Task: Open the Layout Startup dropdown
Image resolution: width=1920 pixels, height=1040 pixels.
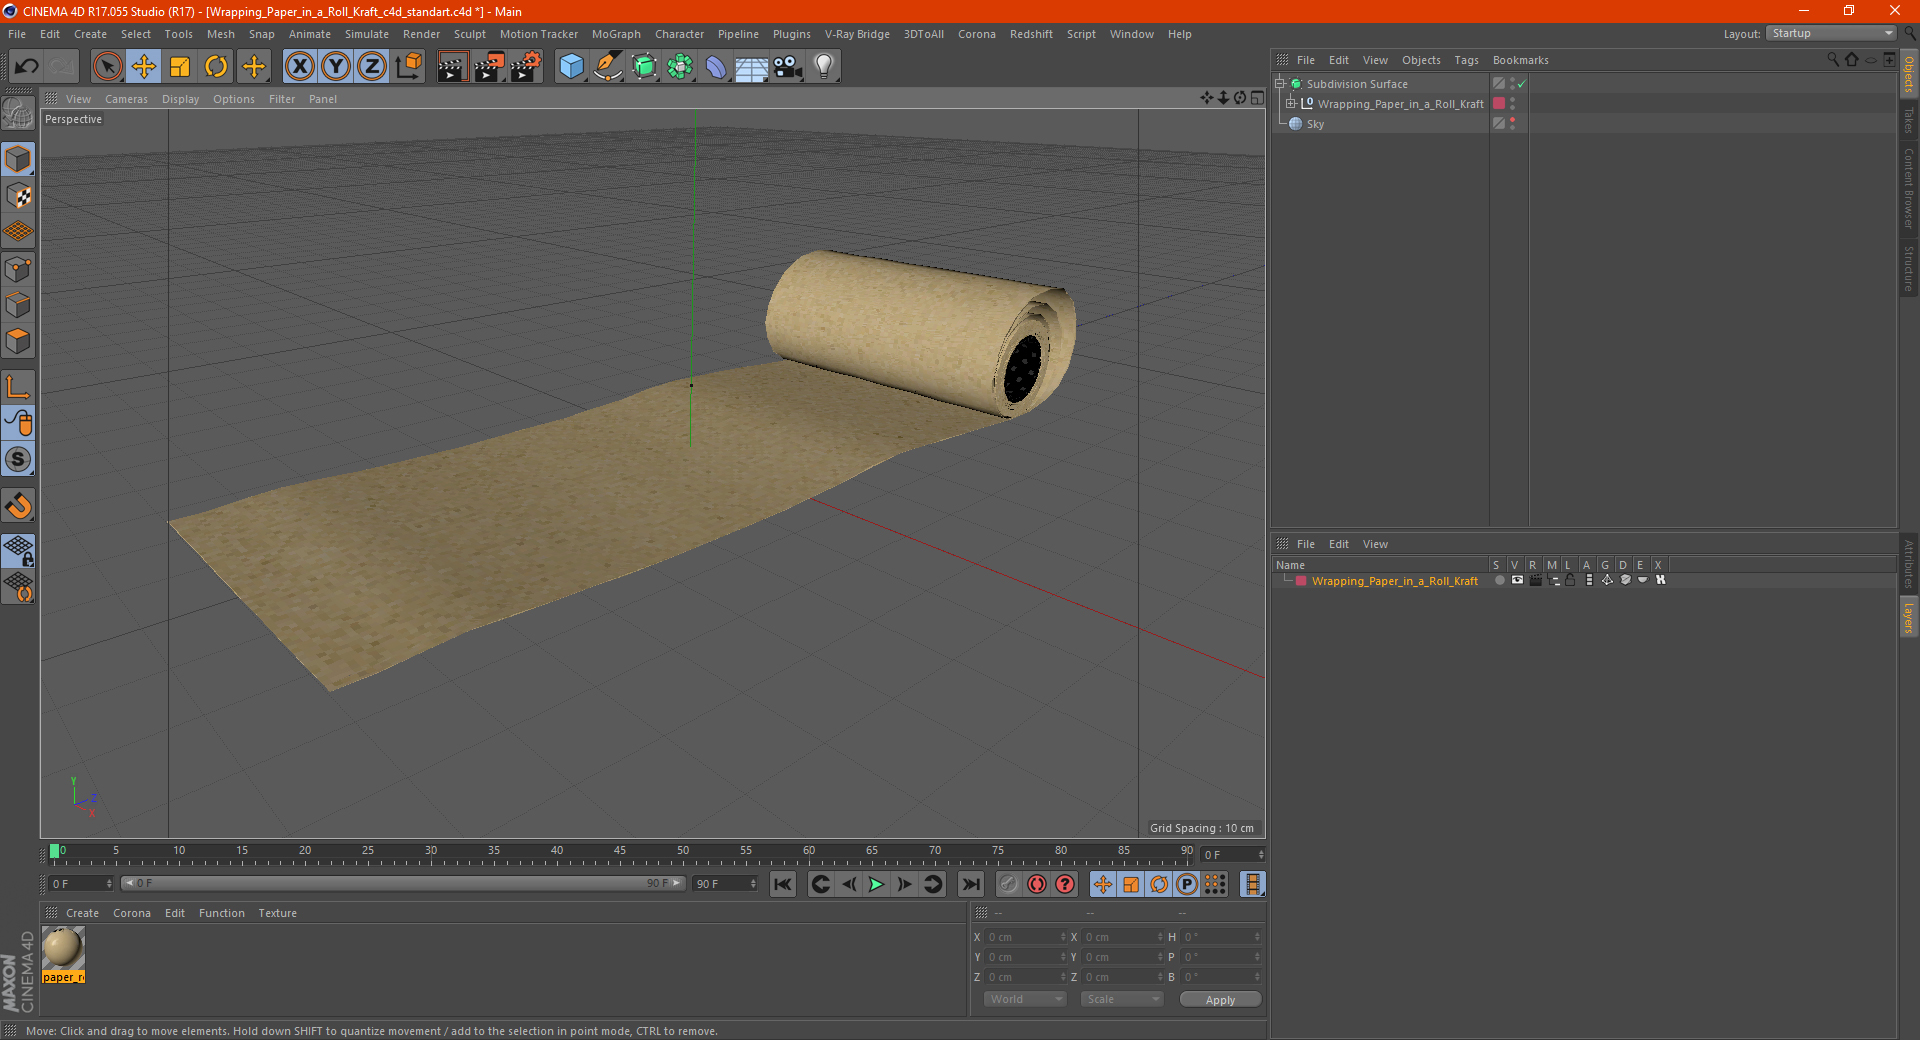Action: click(x=1831, y=33)
